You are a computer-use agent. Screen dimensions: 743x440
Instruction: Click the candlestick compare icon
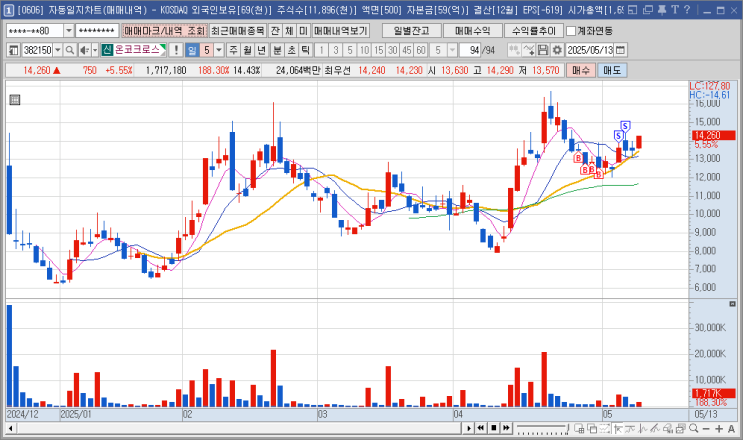tap(514, 50)
